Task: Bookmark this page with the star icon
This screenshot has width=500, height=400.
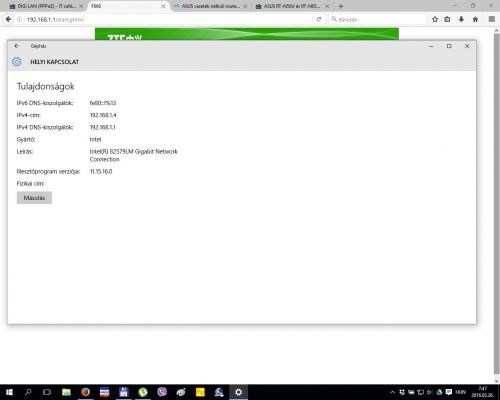Action: (435, 19)
